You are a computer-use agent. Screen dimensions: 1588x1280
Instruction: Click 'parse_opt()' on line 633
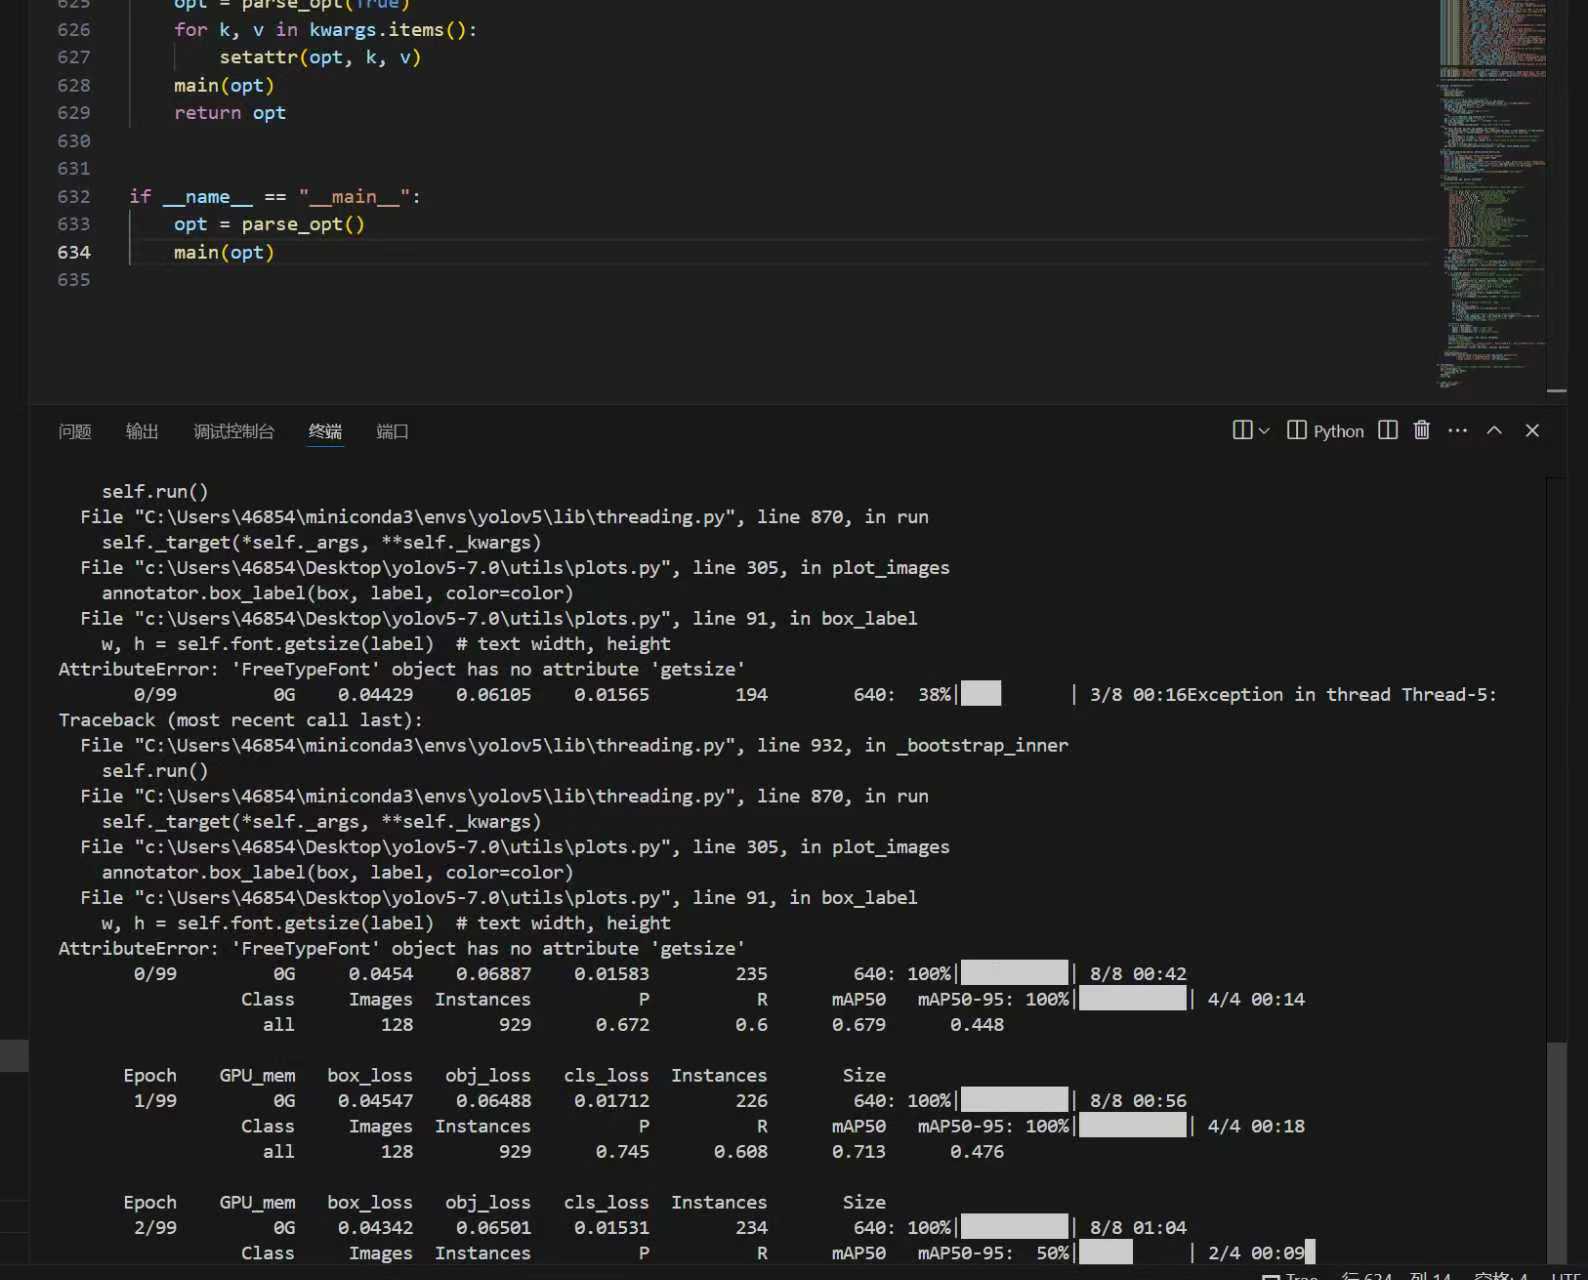point(303,224)
